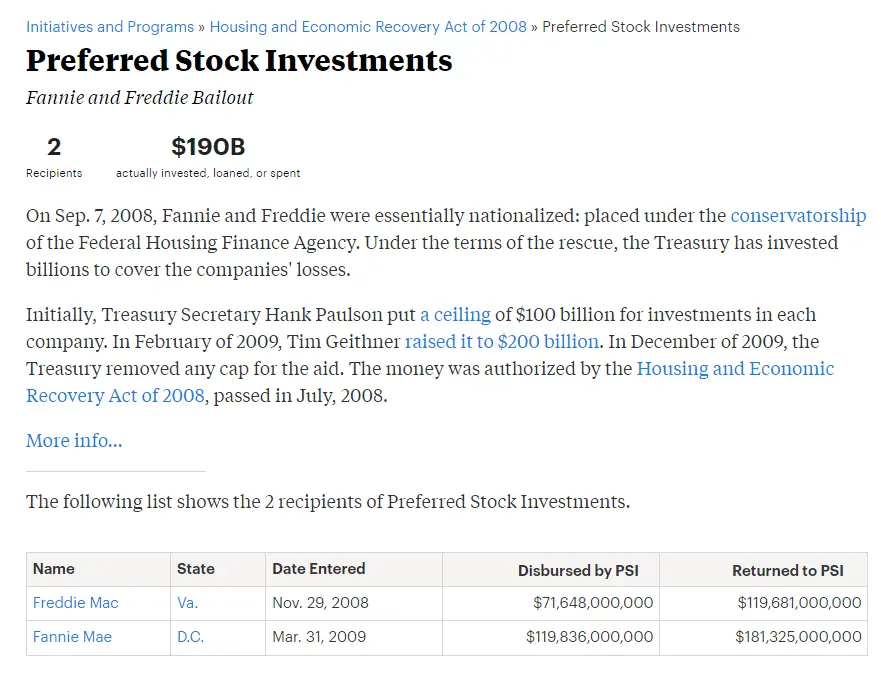Screen dimensions: 881x679
Task: Sort by Disbursed by PSI header
Action: coord(578,571)
